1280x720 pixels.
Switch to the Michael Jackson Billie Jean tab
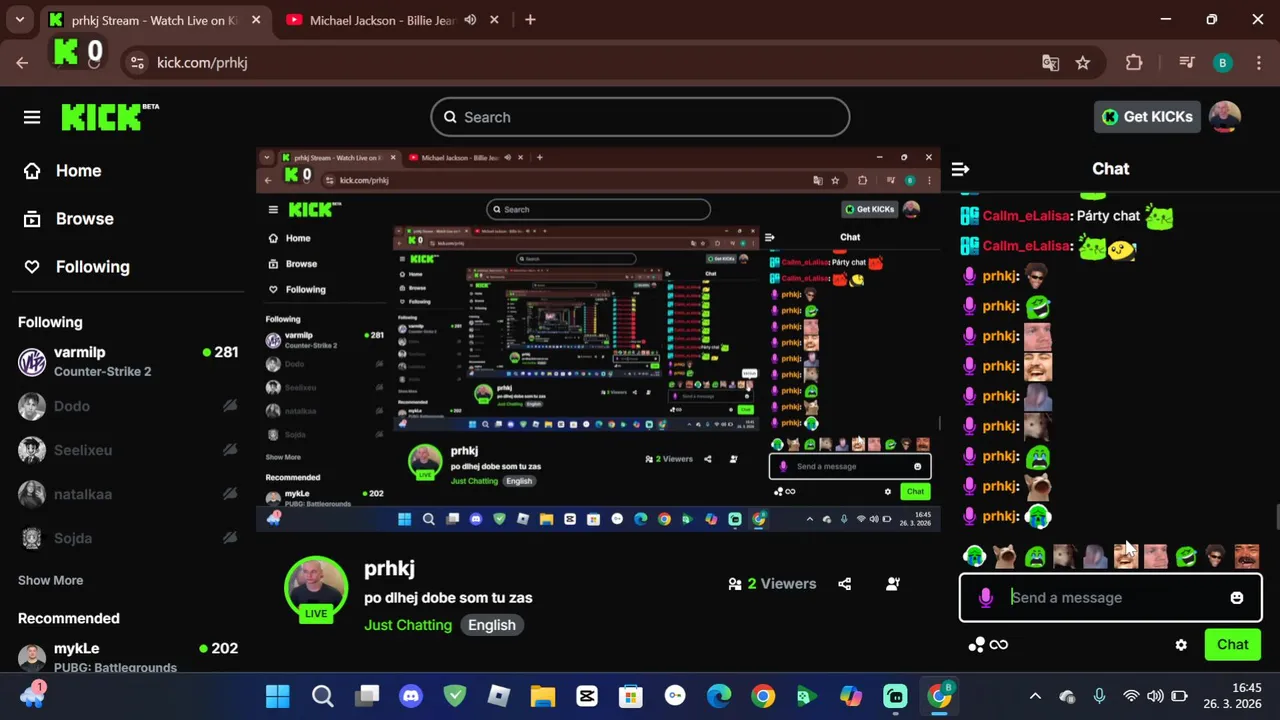[383, 20]
